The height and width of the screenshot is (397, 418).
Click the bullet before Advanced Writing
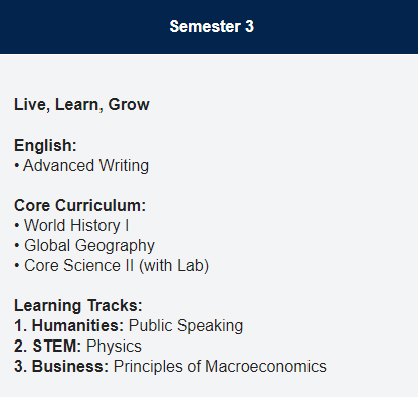point(17,166)
